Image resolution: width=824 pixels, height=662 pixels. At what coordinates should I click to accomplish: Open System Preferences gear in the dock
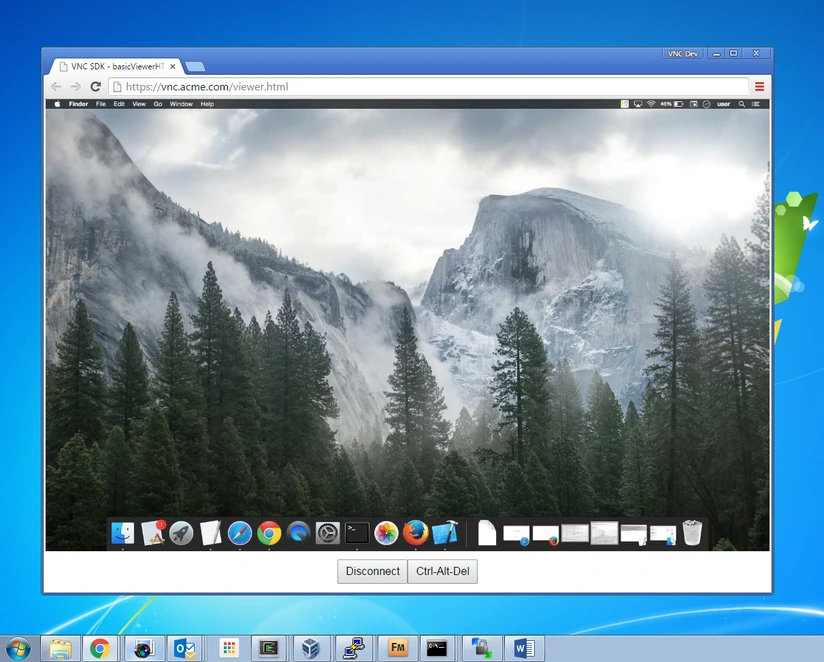(x=327, y=533)
